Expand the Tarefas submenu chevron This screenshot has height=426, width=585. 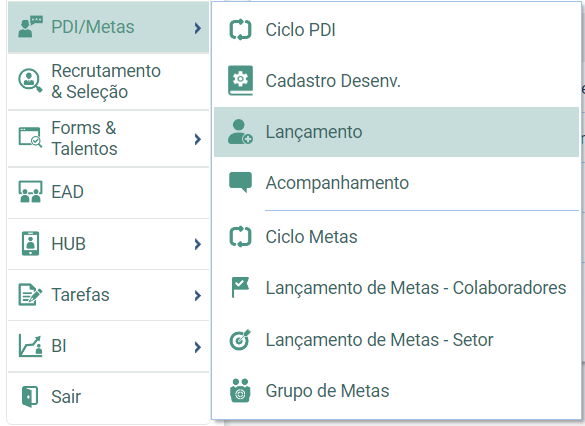point(198,295)
